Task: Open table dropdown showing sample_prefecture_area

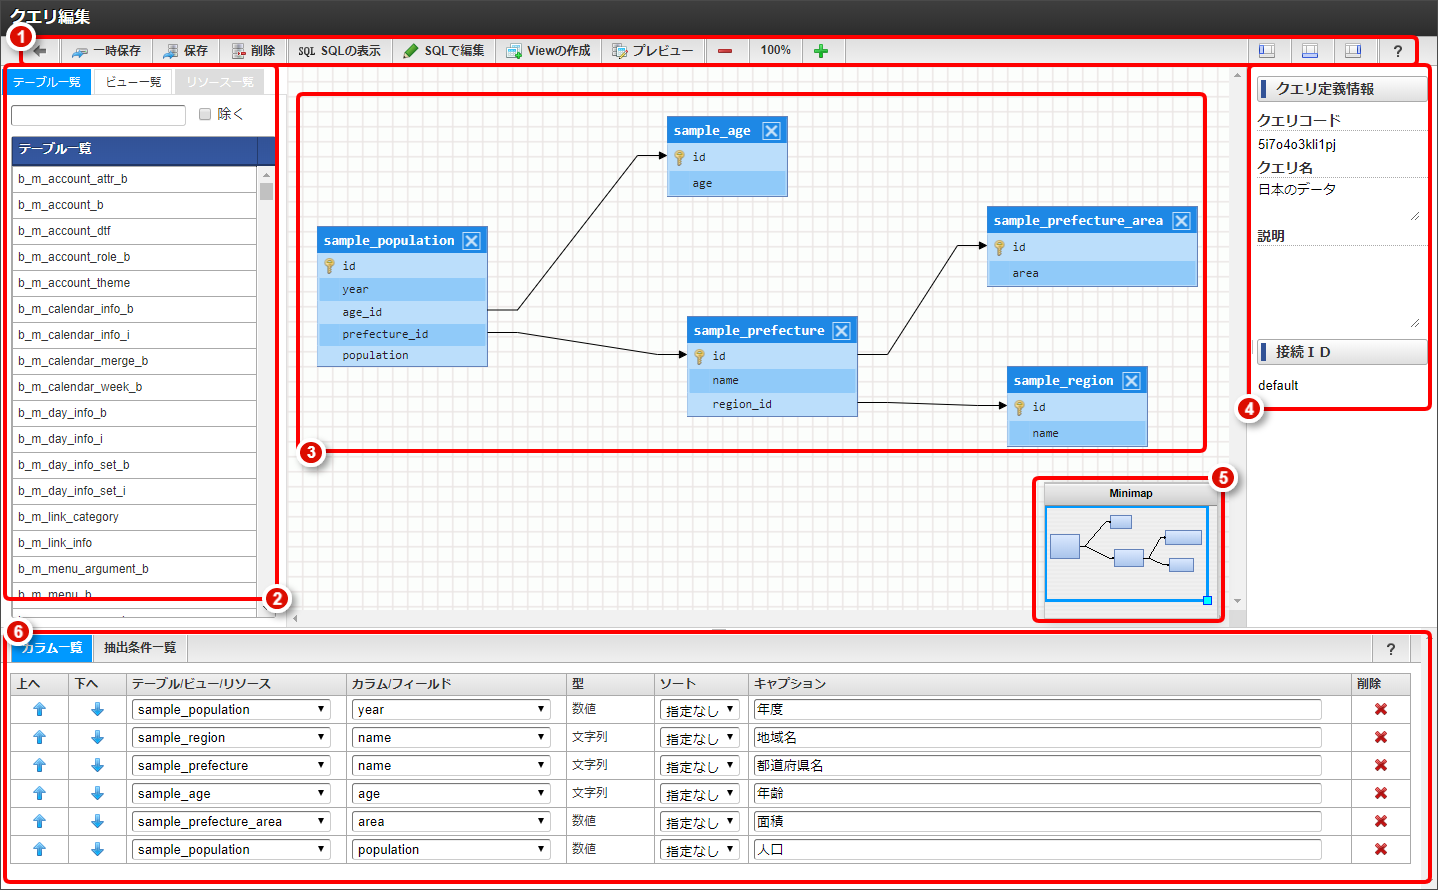Action: (231, 821)
